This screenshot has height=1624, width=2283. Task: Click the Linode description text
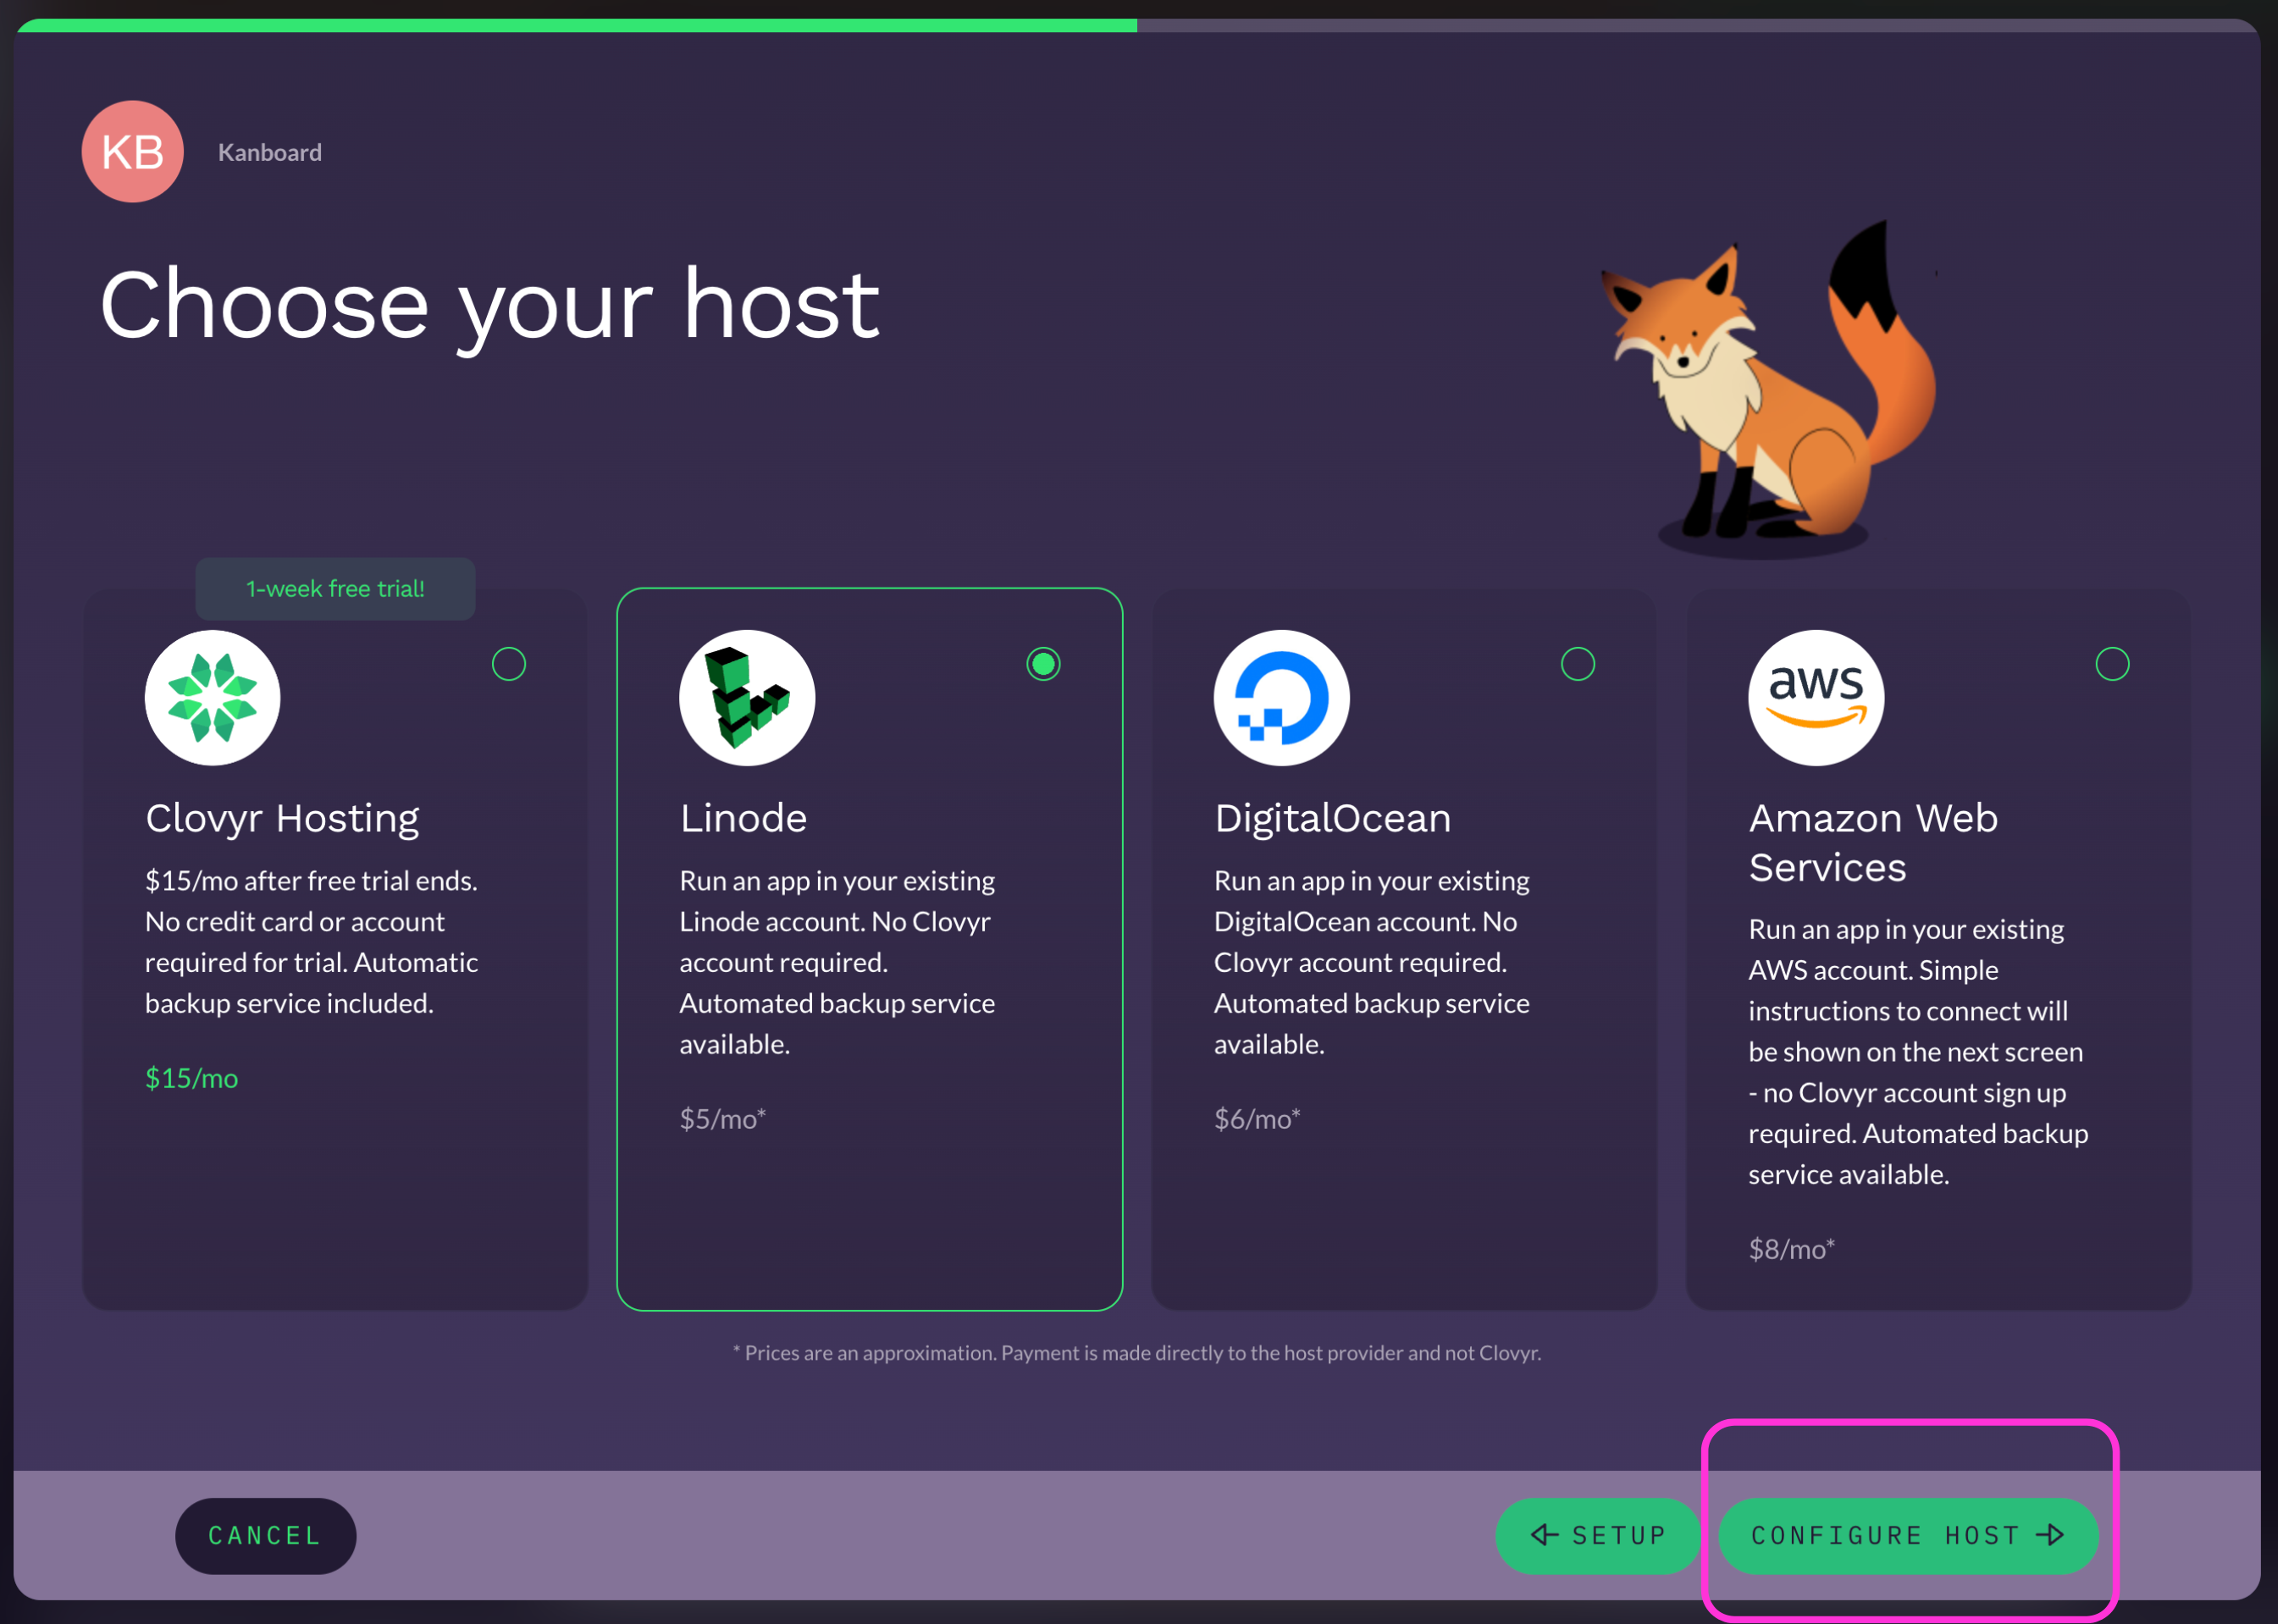click(x=838, y=963)
